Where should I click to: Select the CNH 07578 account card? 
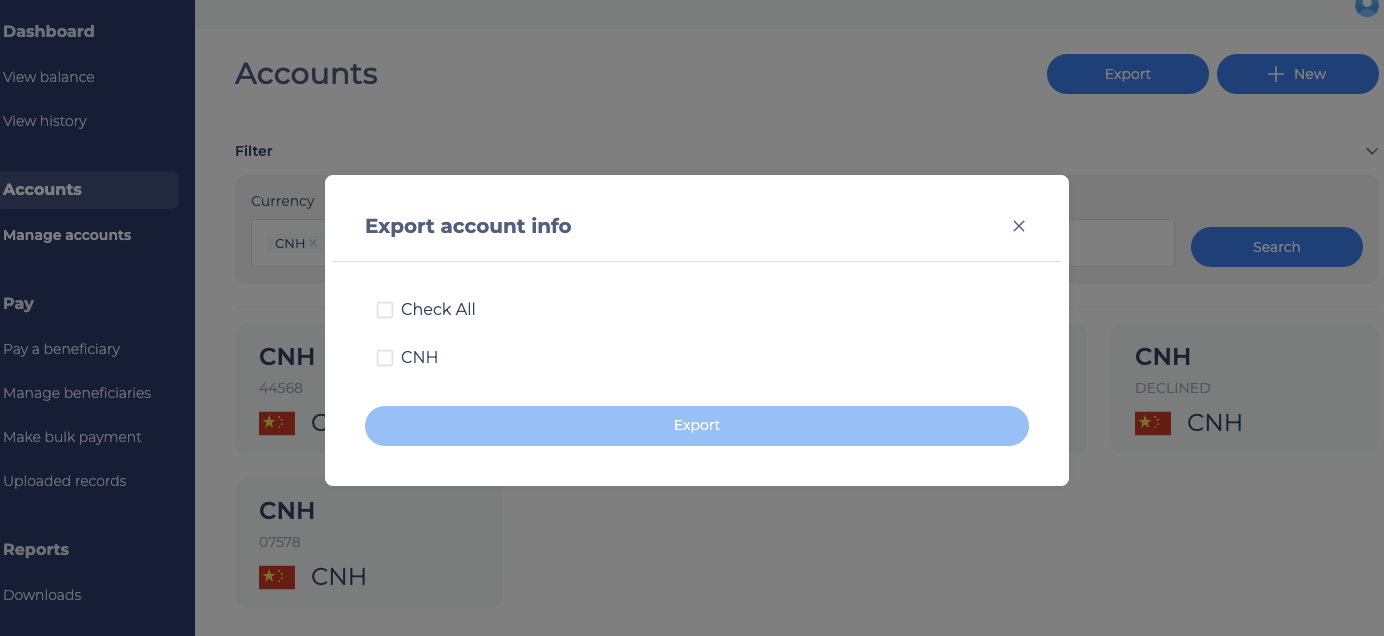pos(368,543)
